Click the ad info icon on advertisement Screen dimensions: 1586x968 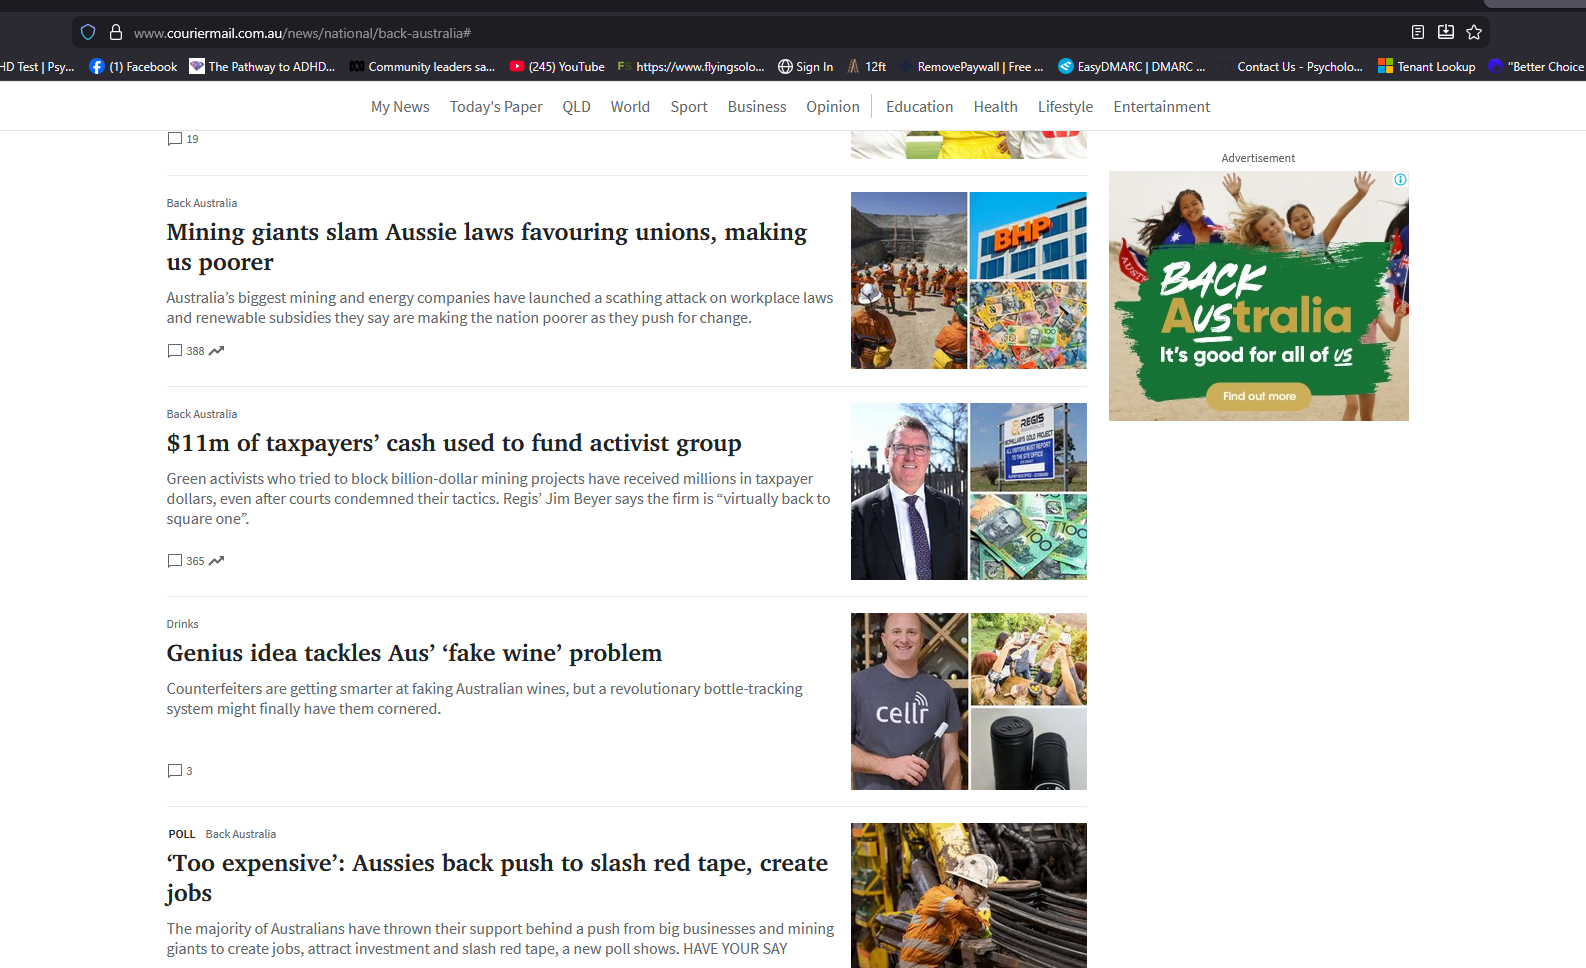(1400, 180)
